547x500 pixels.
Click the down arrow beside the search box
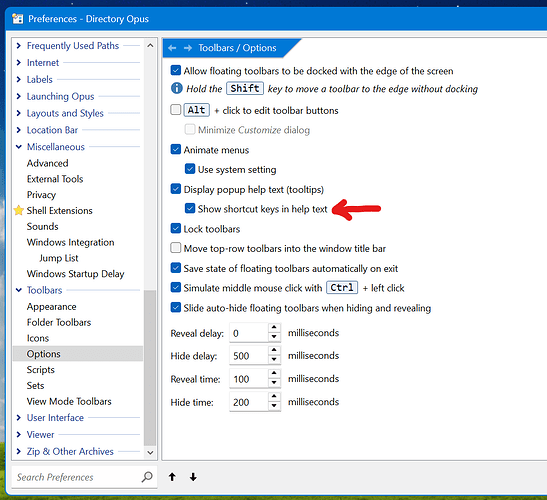point(193,477)
